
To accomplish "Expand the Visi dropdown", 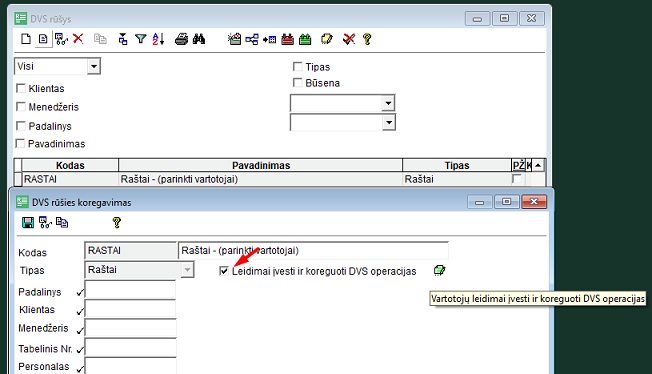I will point(94,67).
